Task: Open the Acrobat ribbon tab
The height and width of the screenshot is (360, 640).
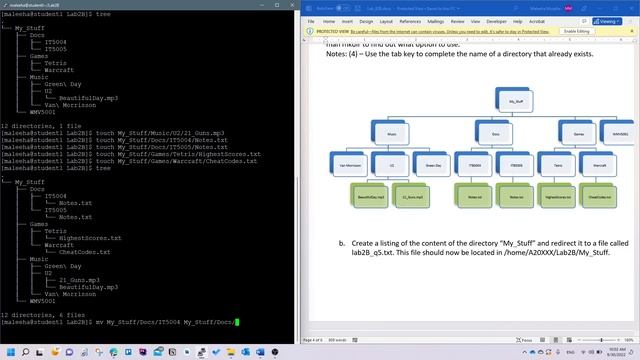Action: click(x=537, y=21)
